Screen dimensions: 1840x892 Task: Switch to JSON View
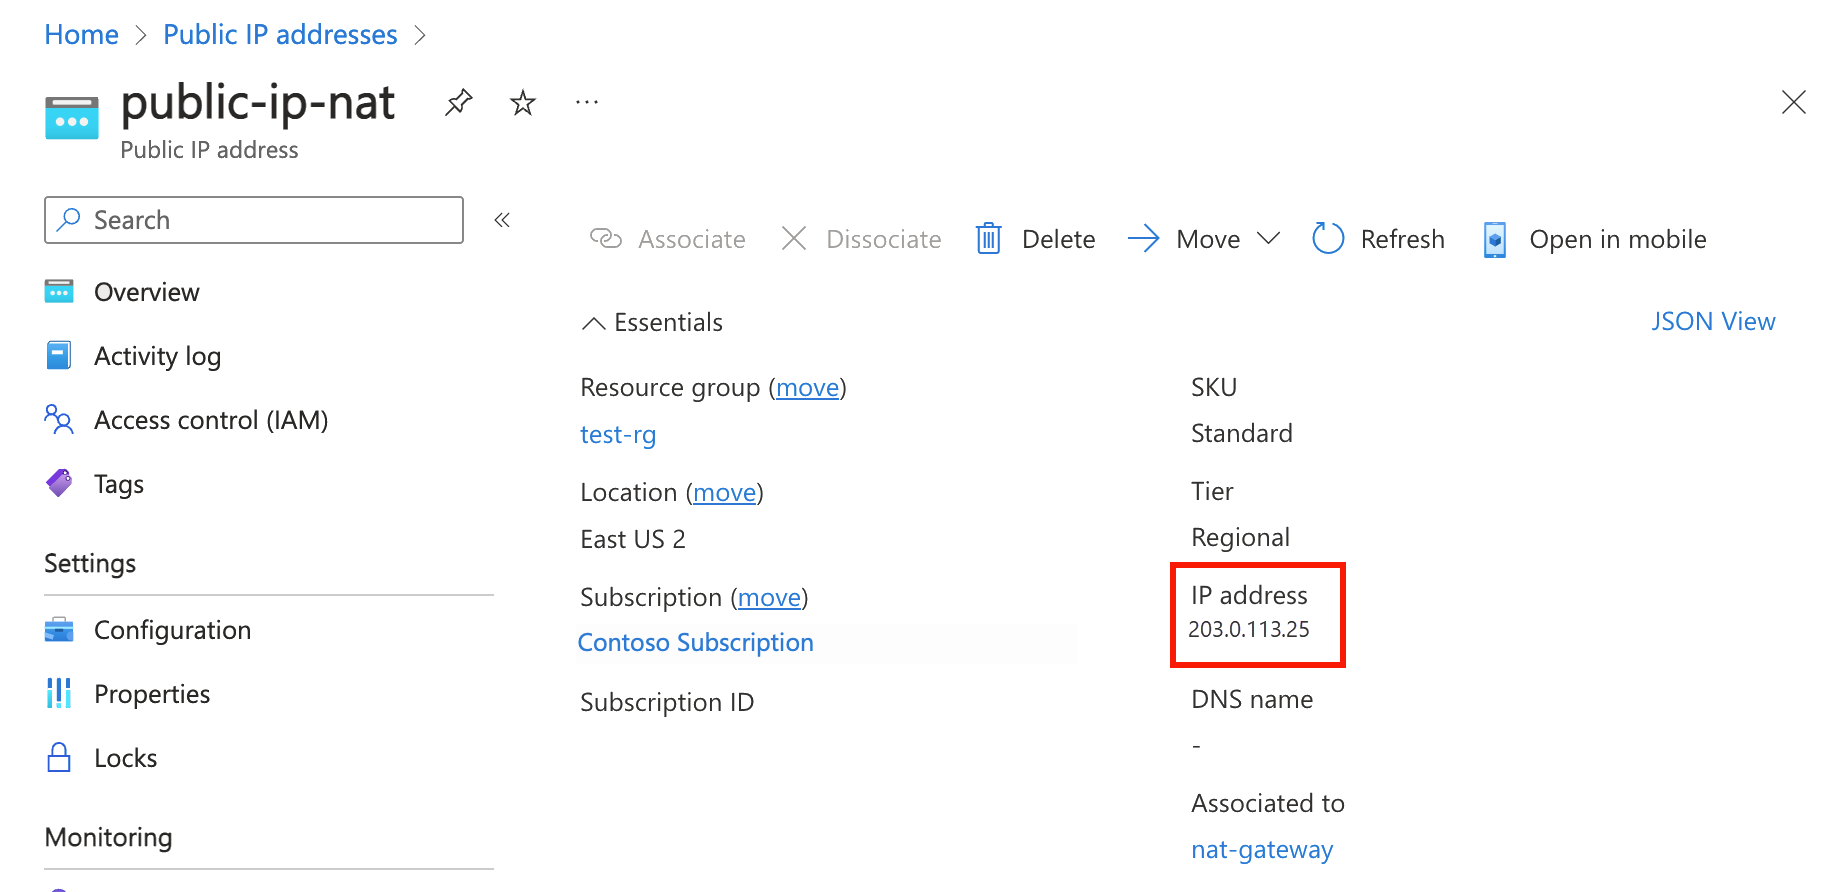click(x=1713, y=321)
